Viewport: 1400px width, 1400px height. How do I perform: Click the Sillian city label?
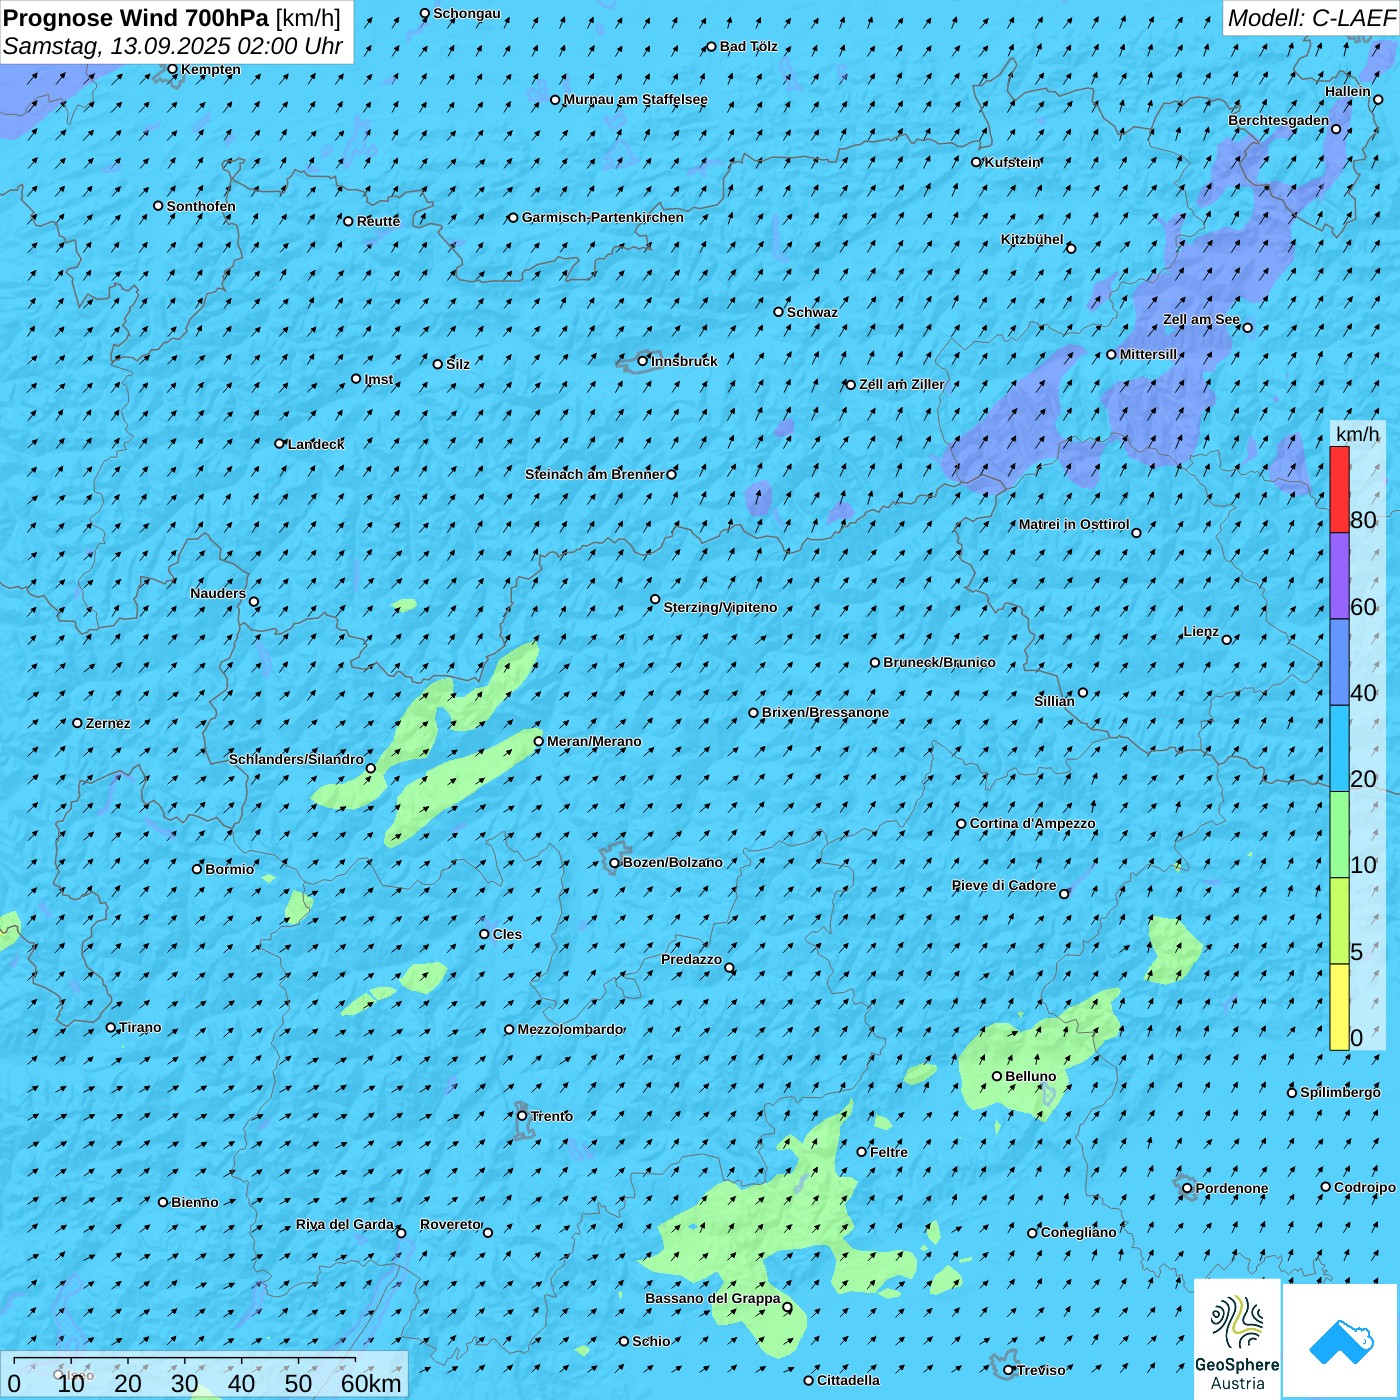pyautogui.click(x=1054, y=701)
